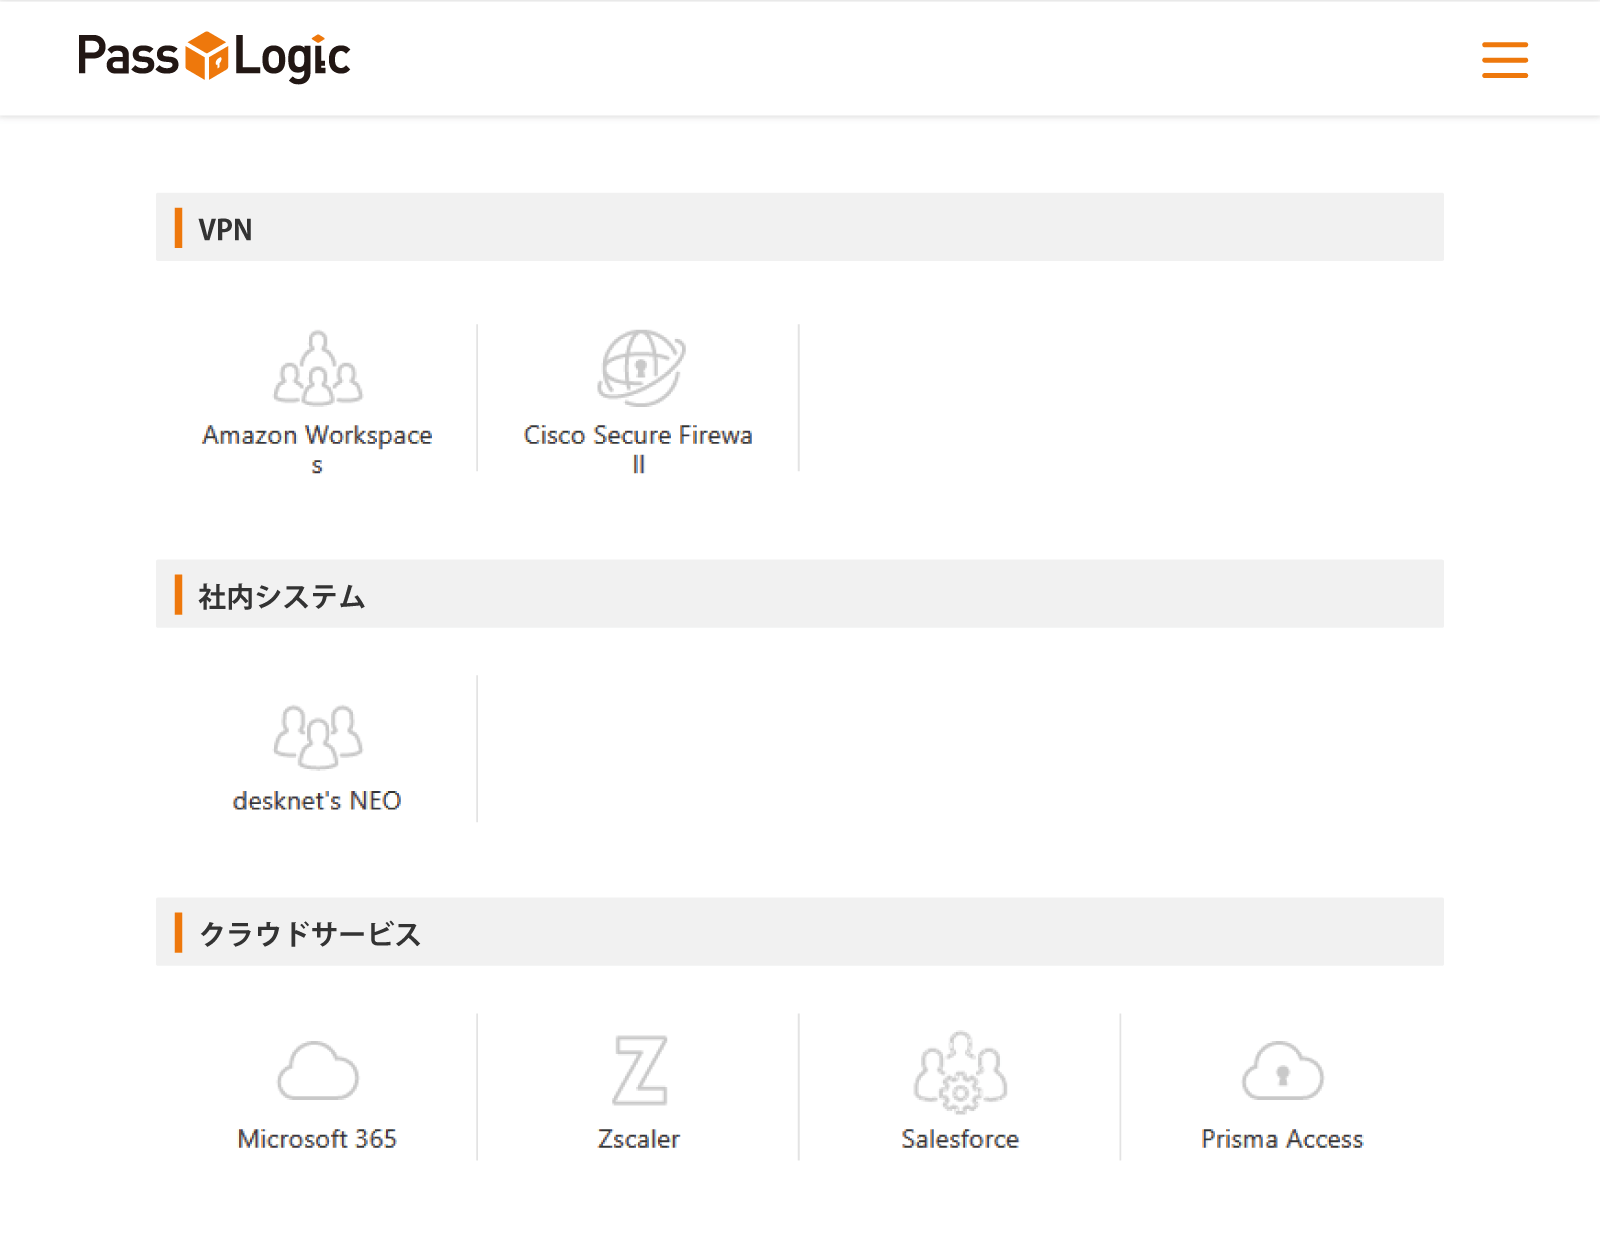Image resolution: width=1600 pixels, height=1240 pixels.
Task: Open the hamburger menu
Action: [1504, 60]
